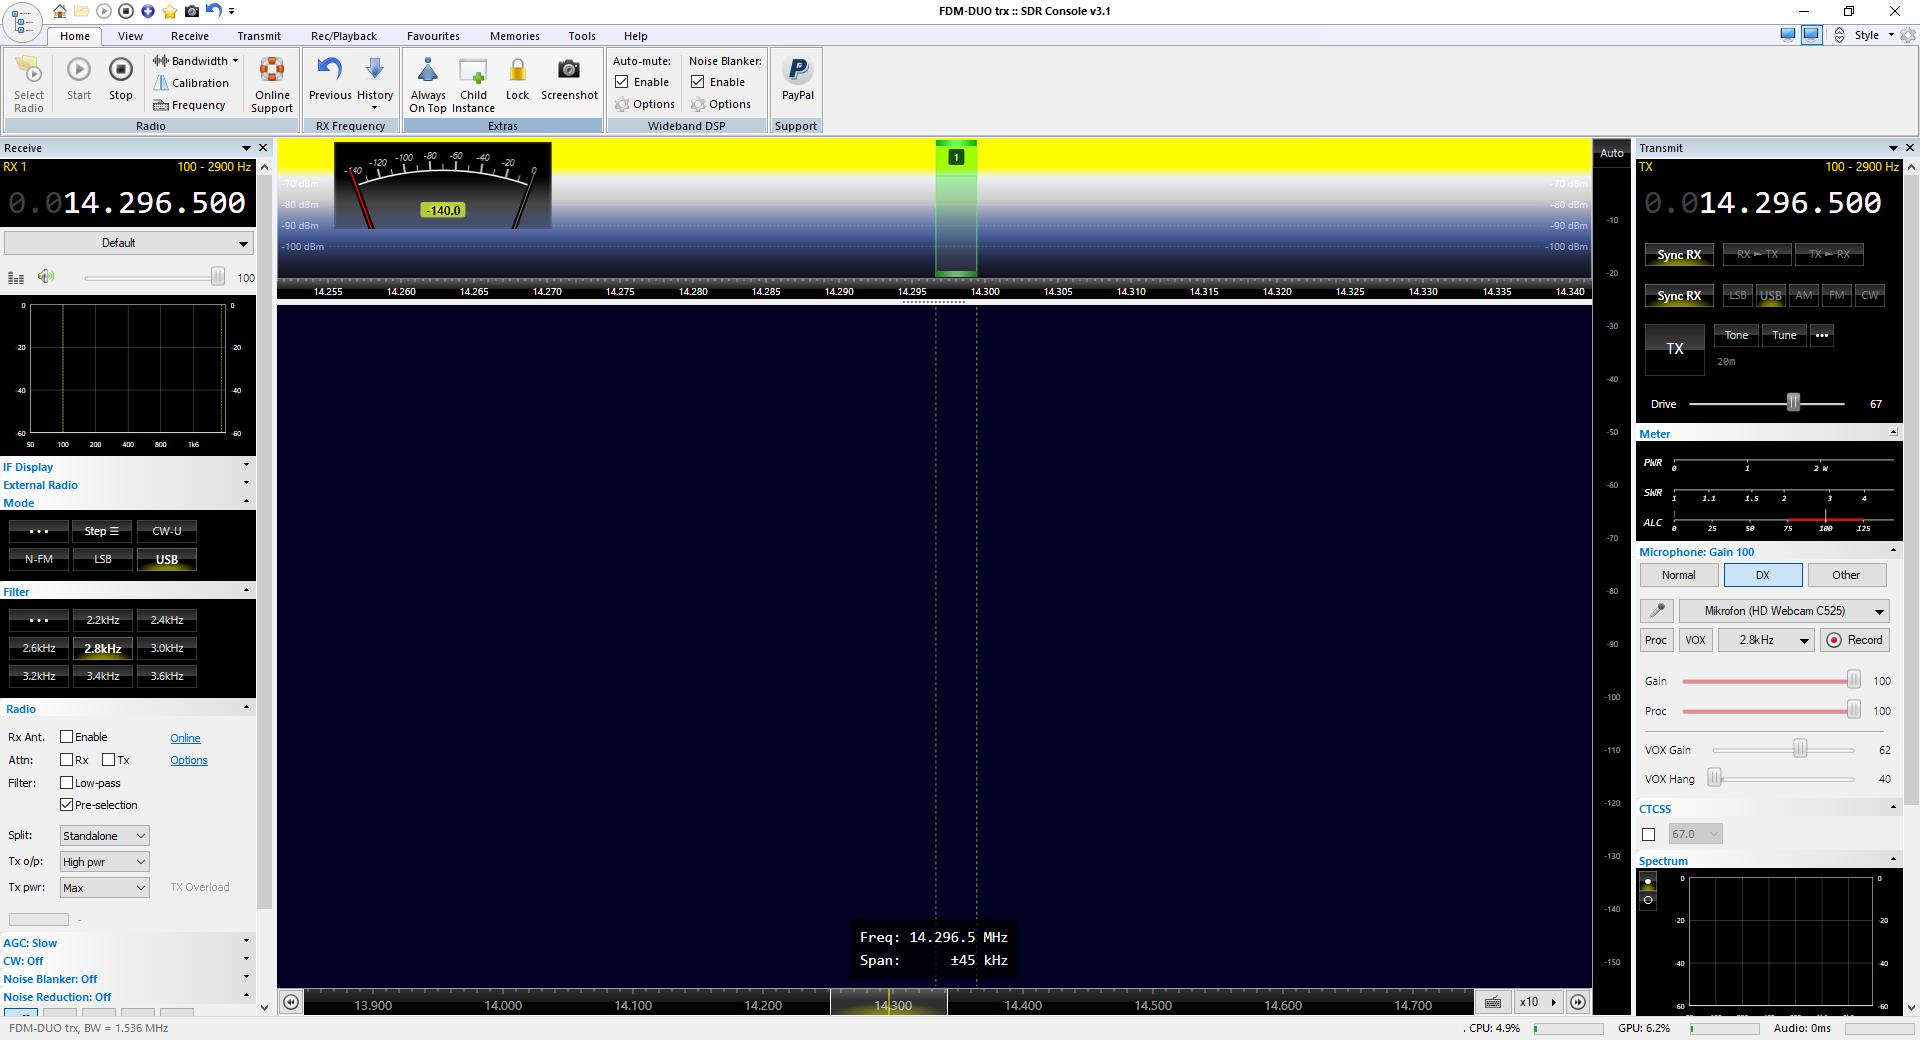The width and height of the screenshot is (1920, 1040).
Task: Click the Options link in Radio panel
Action: [x=188, y=760]
